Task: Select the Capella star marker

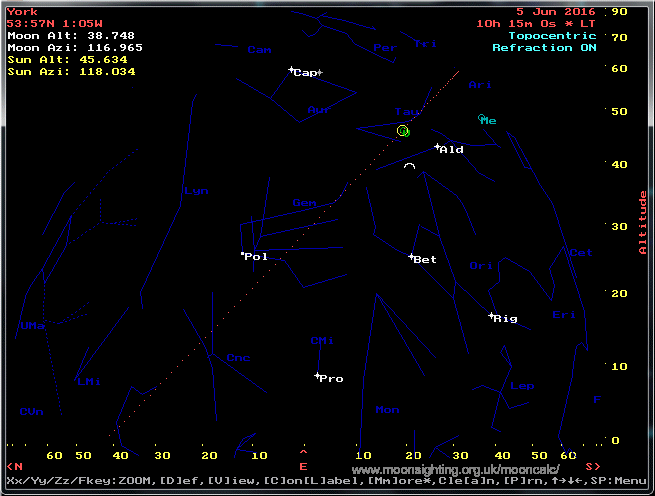Action: [x=292, y=70]
